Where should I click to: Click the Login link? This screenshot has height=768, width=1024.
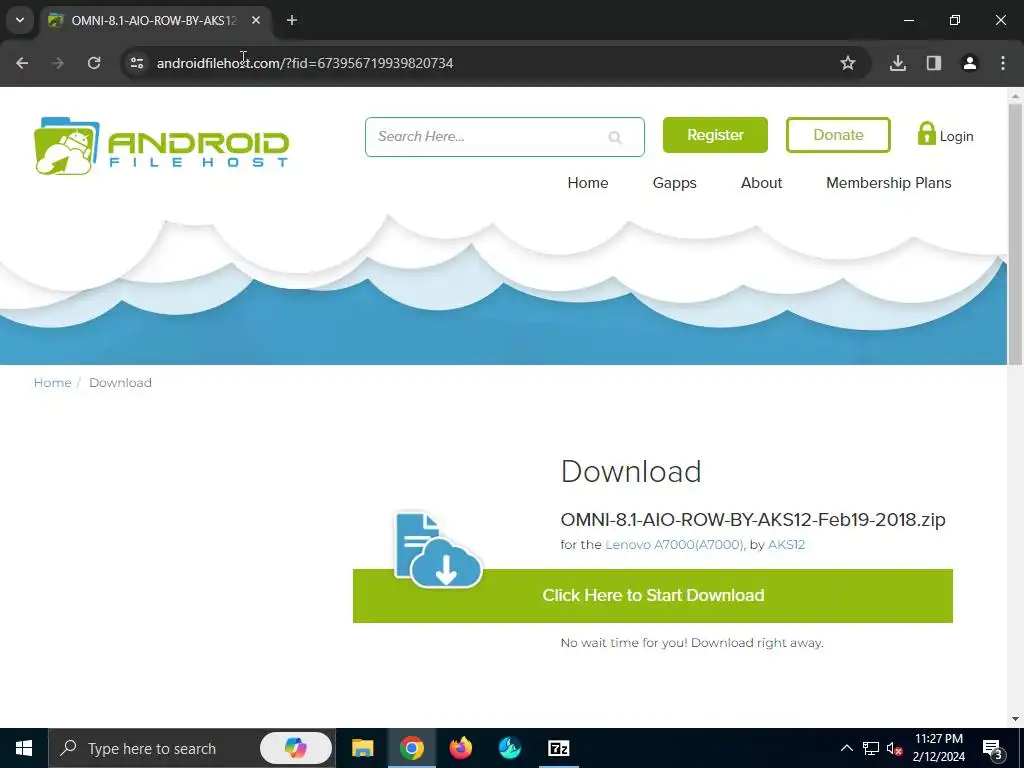(956, 136)
